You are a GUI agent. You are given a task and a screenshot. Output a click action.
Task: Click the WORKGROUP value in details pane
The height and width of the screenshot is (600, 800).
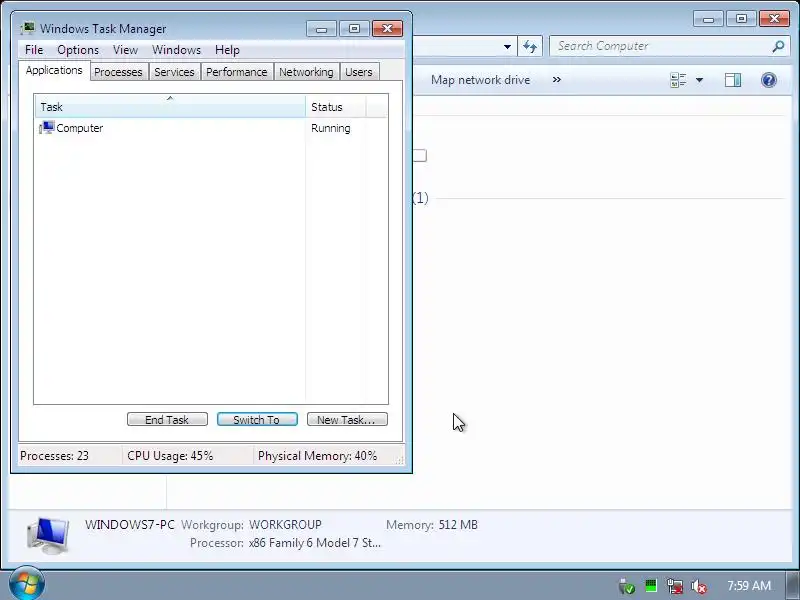pos(285,524)
